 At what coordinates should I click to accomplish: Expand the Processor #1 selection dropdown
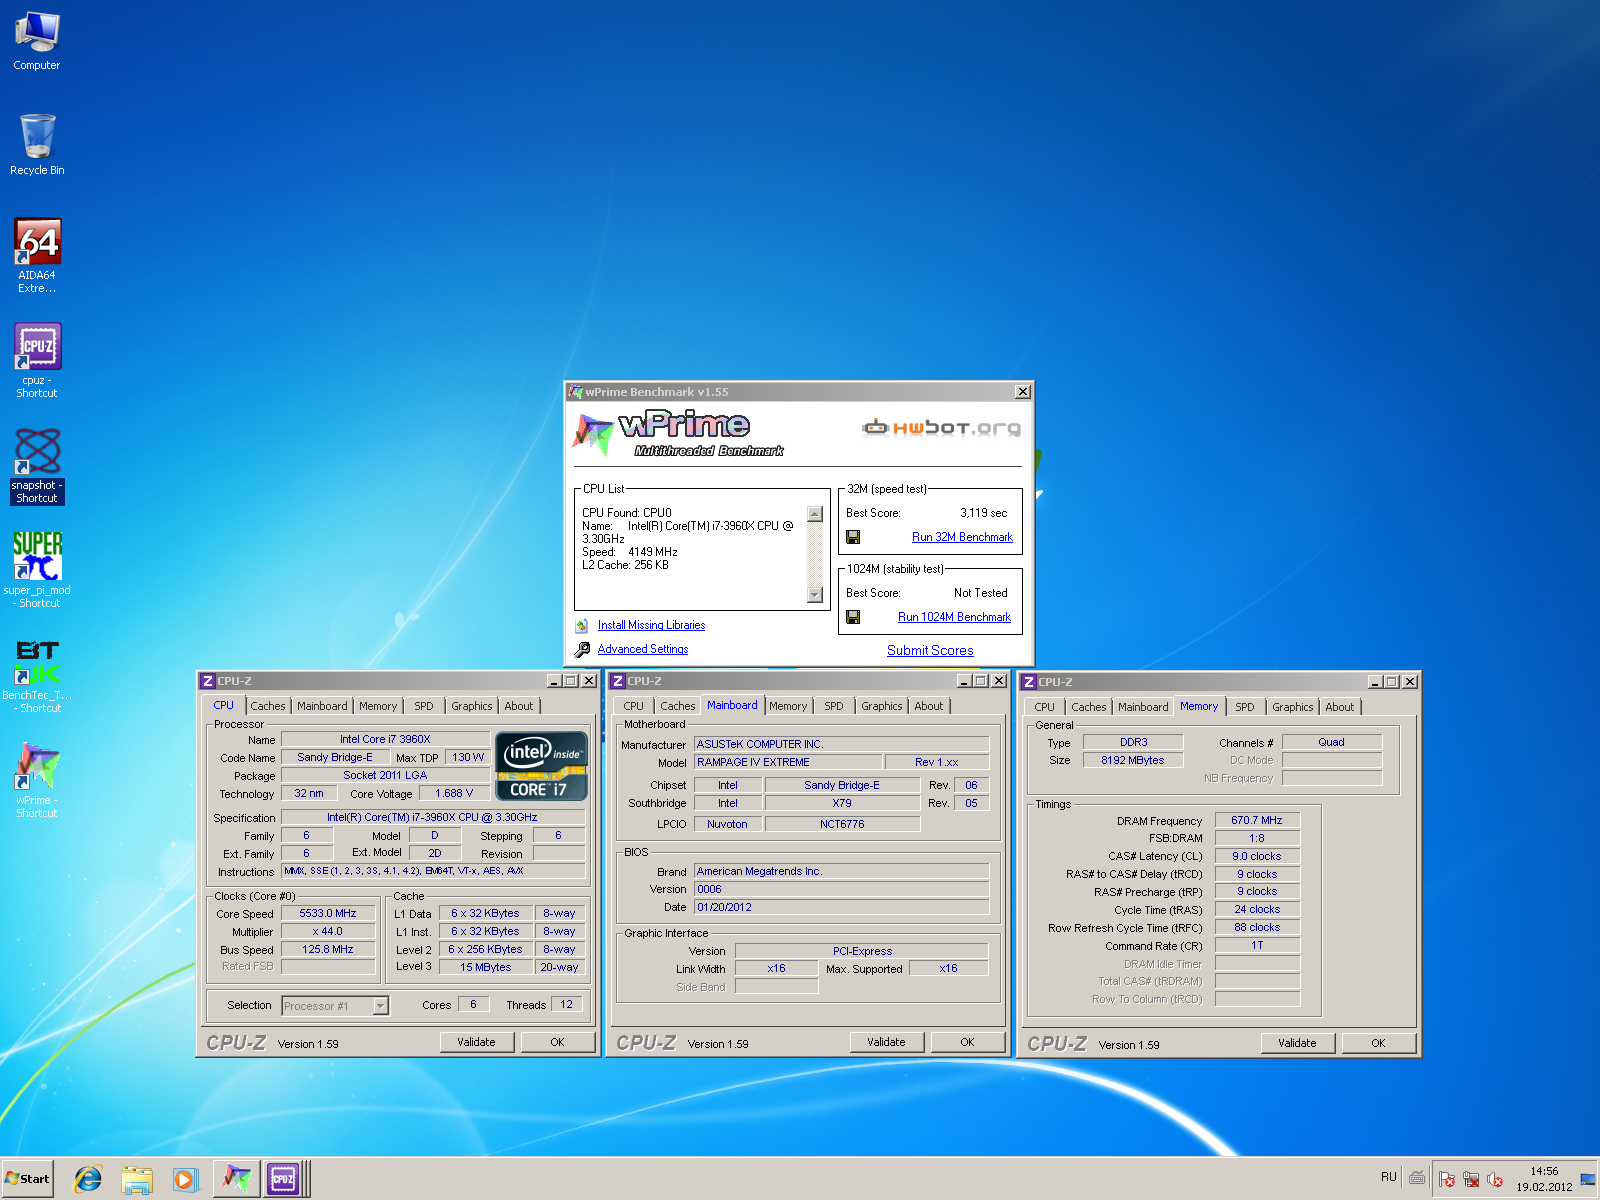(380, 1006)
